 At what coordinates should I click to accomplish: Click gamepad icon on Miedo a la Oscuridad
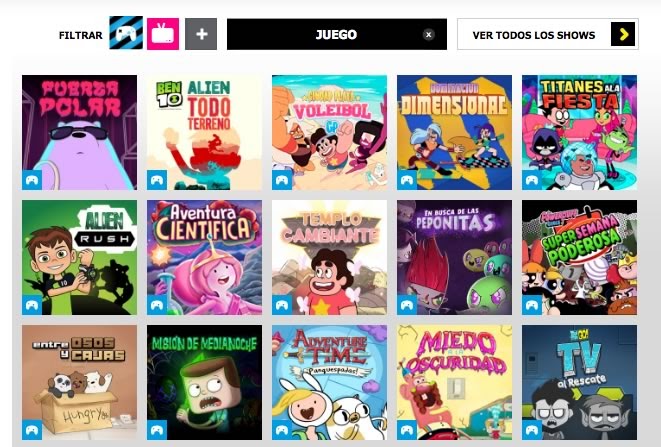click(x=407, y=430)
